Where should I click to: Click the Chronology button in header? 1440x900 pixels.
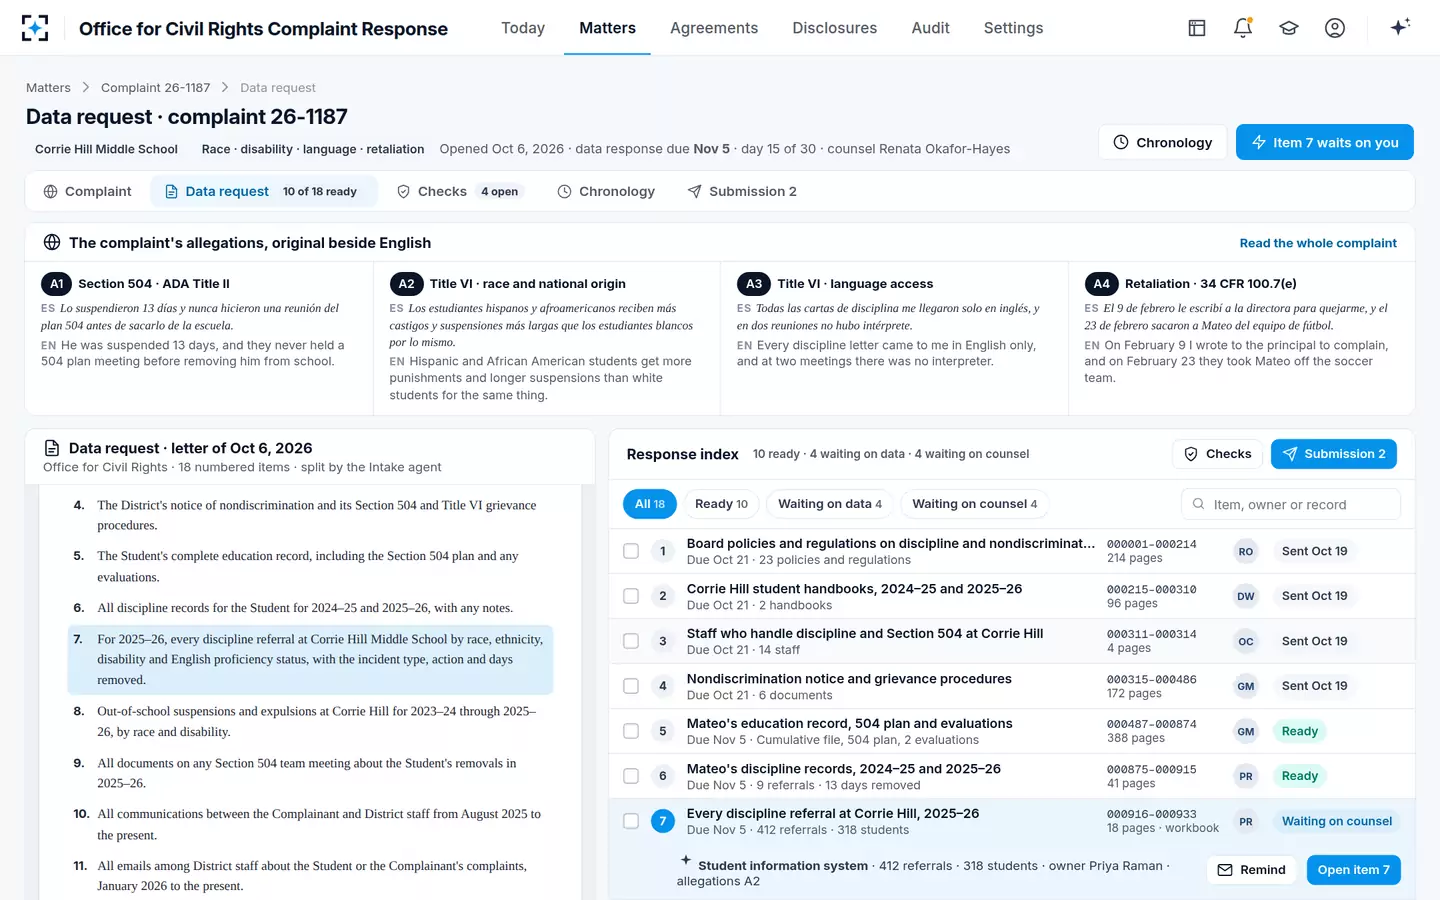pos(1163,142)
